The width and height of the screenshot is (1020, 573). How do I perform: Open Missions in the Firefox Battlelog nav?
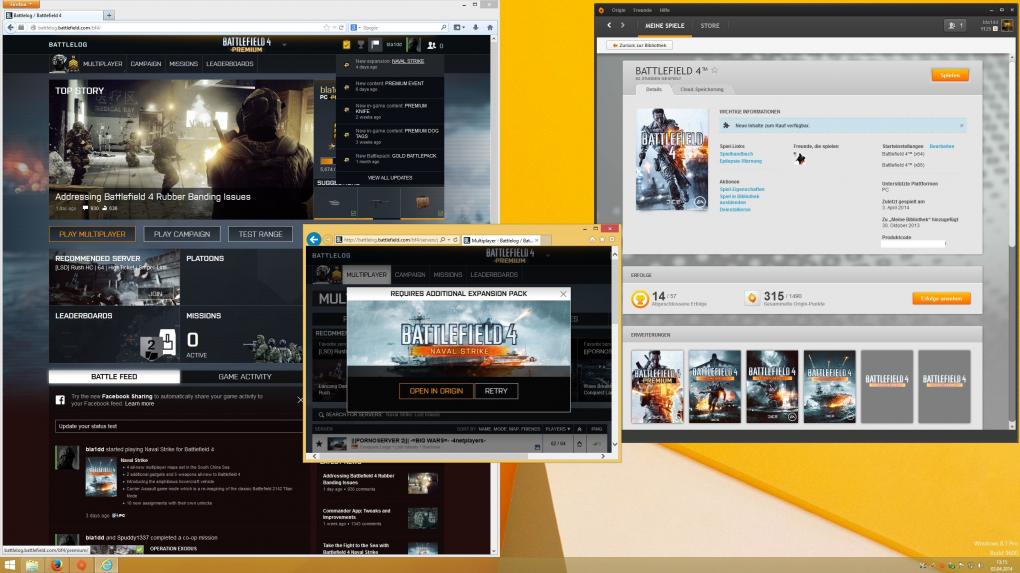coord(183,64)
